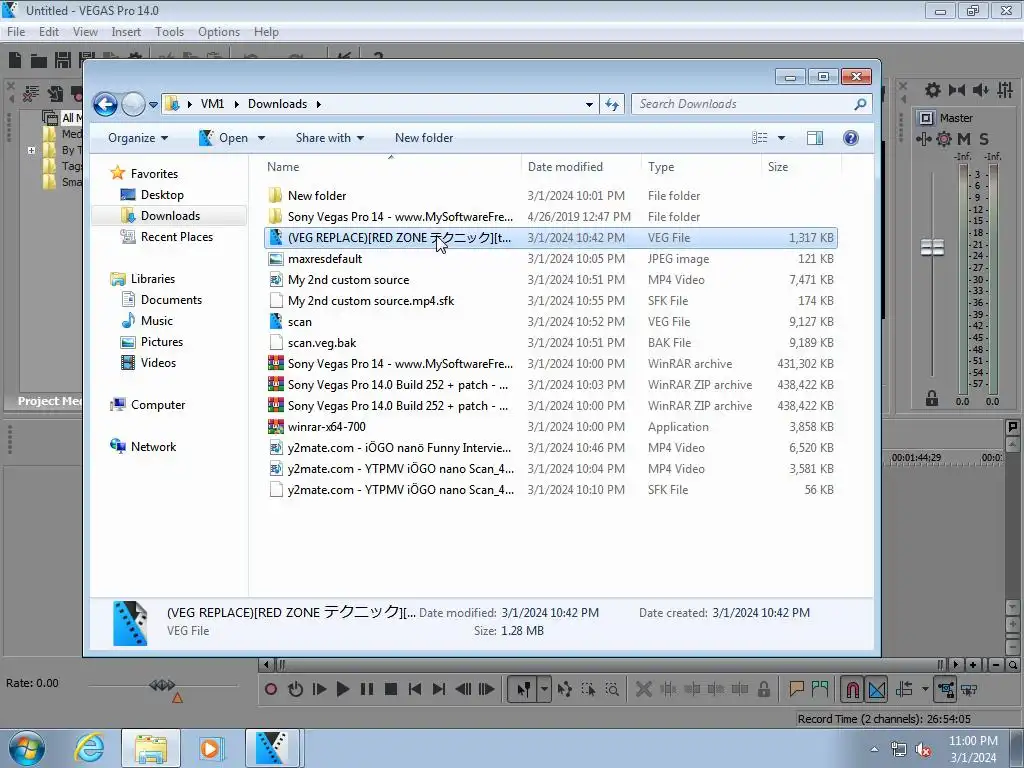Viewport: 1024px width, 768px height.
Task: Click the playback Rate slider handle
Action: [162, 684]
